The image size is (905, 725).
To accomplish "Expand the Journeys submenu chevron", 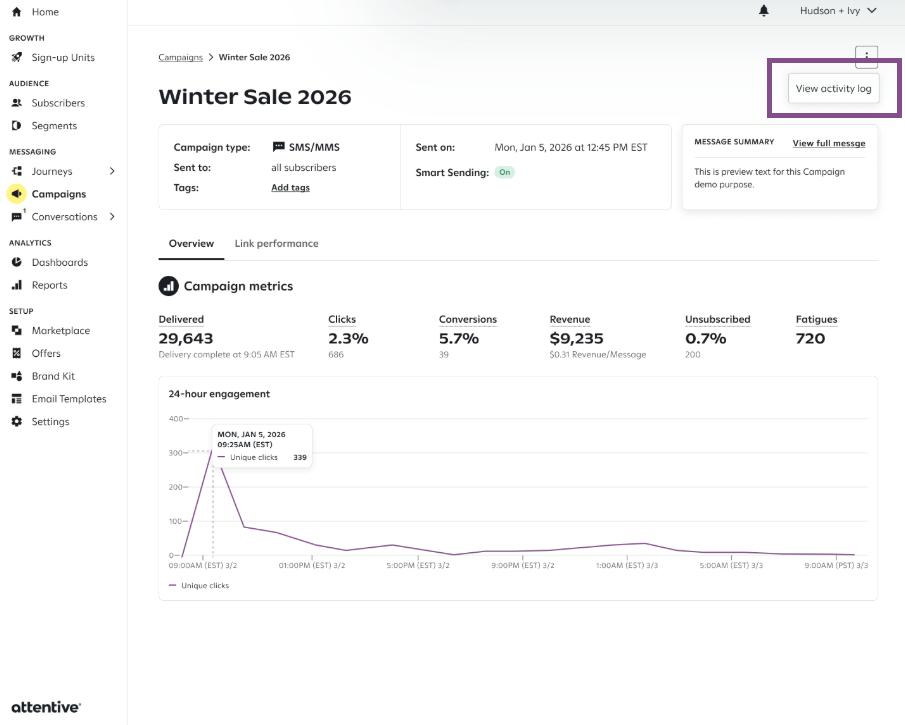I will point(112,172).
